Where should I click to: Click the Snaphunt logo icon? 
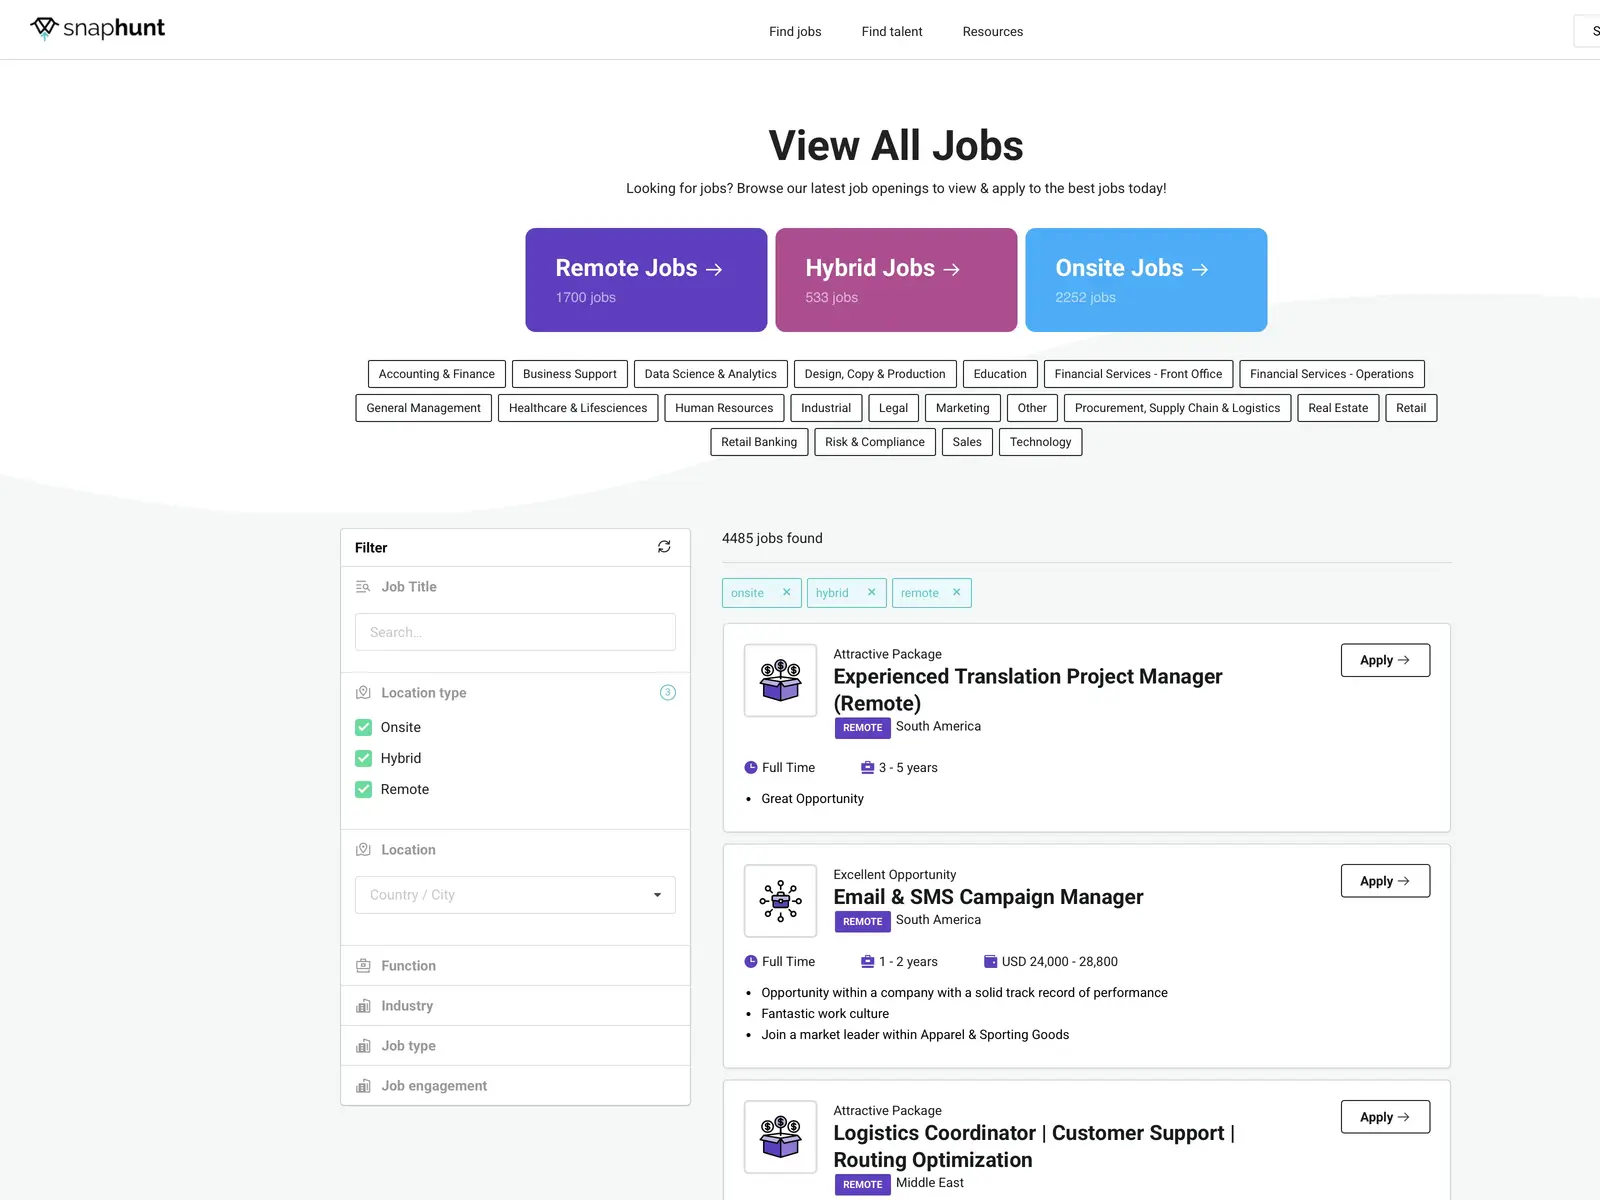point(44,28)
